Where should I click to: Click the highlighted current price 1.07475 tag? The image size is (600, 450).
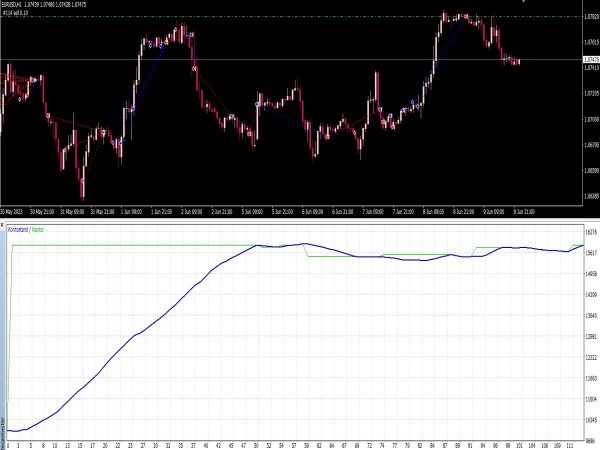coord(591,60)
